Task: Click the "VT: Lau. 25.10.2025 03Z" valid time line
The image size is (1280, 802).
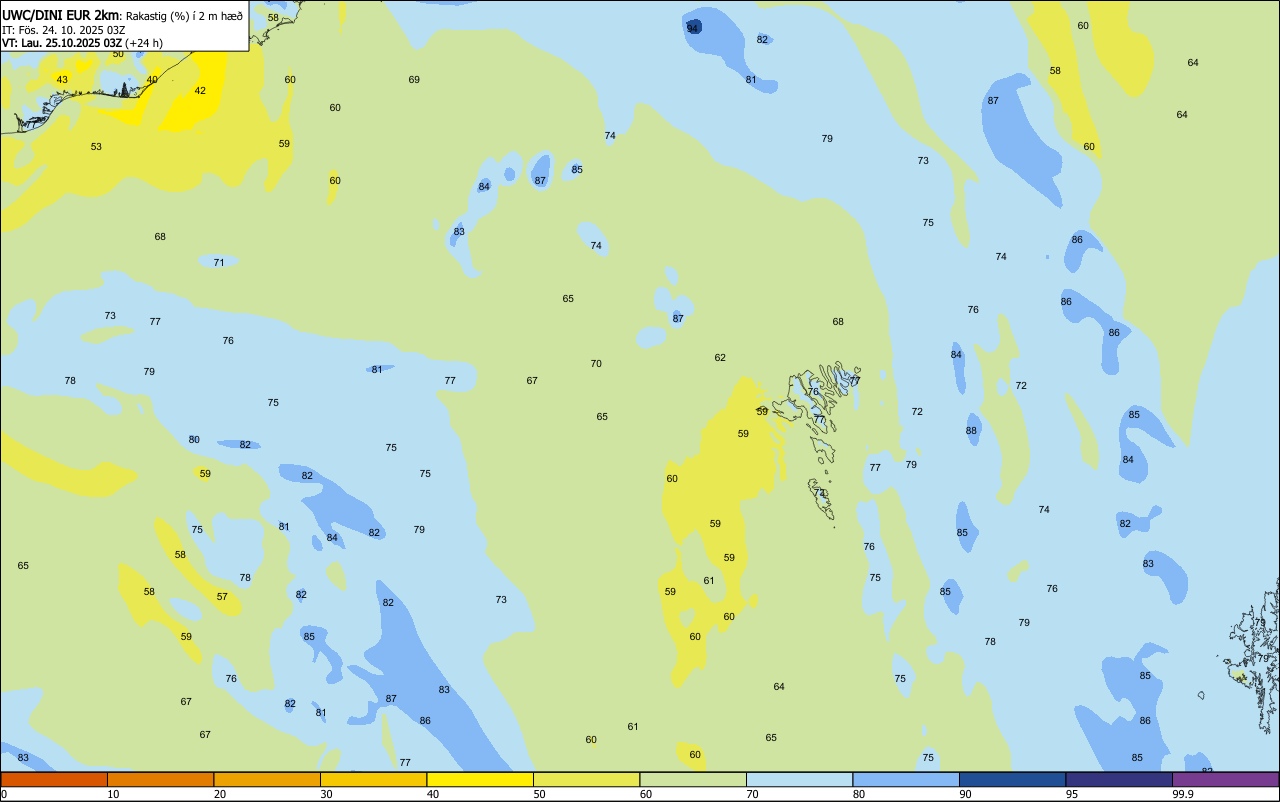Action: point(62,43)
